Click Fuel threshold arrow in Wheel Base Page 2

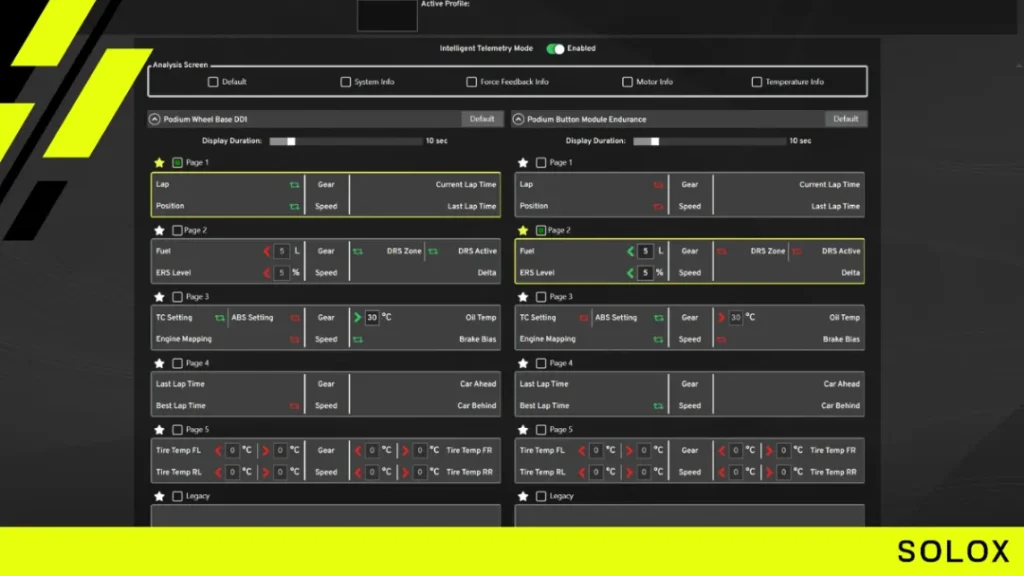pyautogui.click(x=266, y=251)
